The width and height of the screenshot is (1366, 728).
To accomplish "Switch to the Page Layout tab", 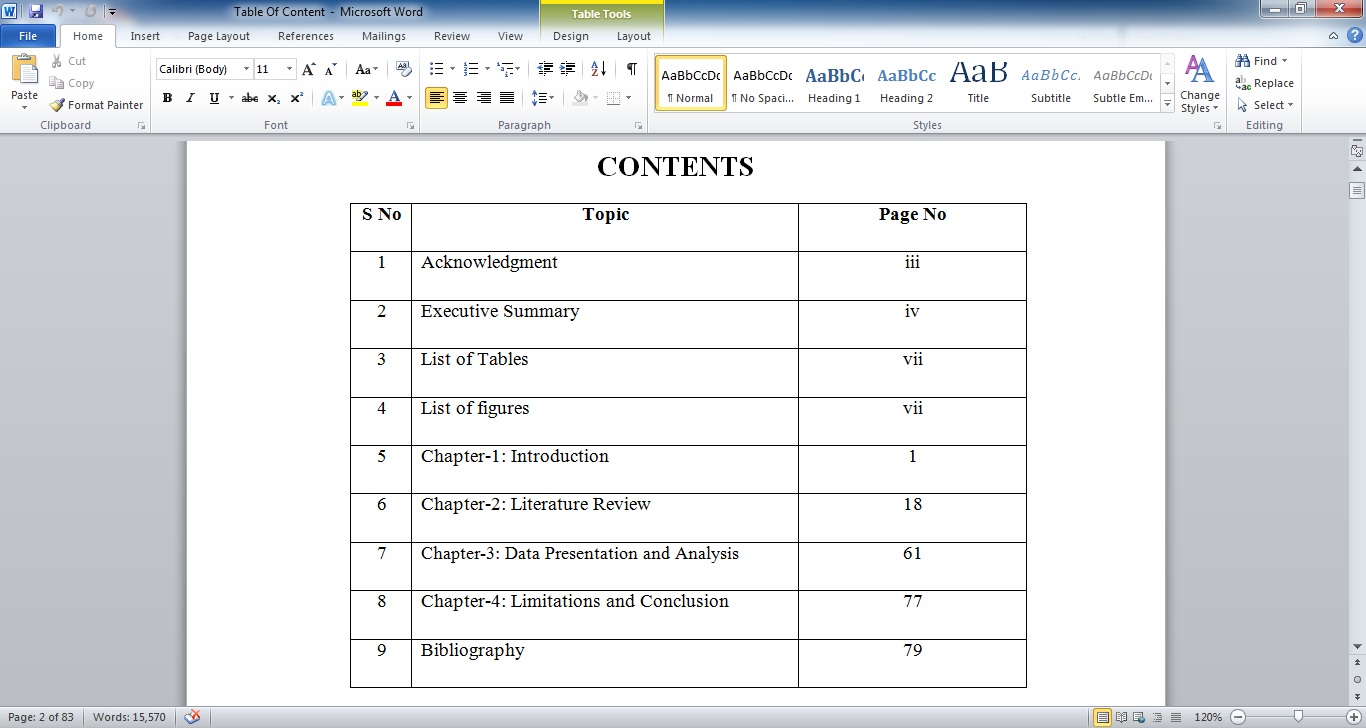I will [x=219, y=36].
